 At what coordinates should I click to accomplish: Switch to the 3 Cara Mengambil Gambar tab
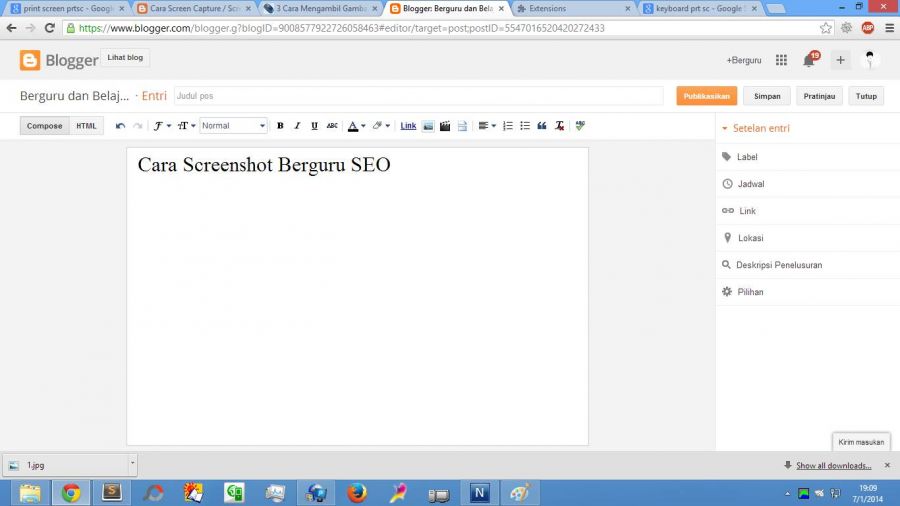click(x=321, y=9)
